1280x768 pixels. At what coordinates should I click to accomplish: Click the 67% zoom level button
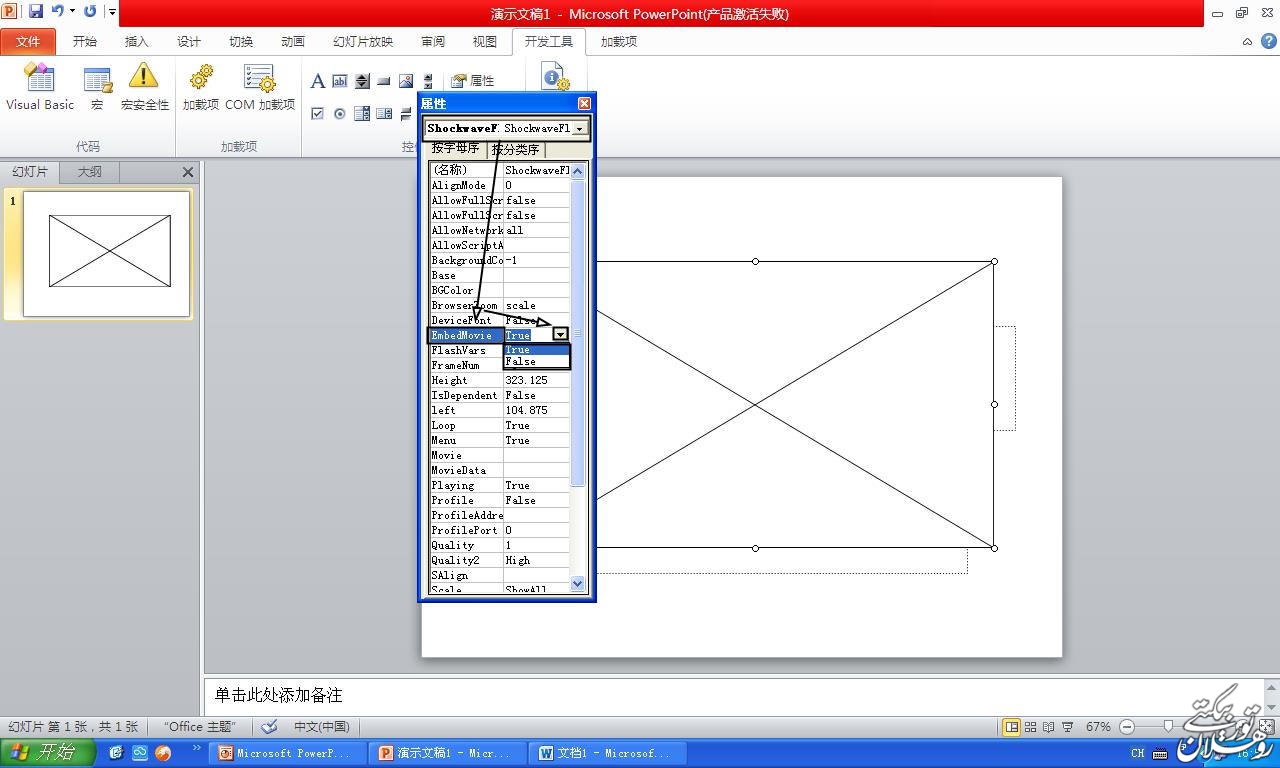[x=1098, y=727]
